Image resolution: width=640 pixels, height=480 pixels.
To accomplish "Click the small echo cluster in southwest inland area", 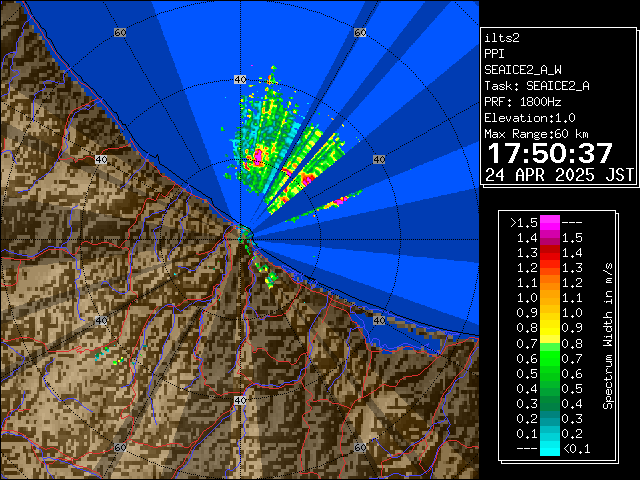I will [x=110, y=356].
